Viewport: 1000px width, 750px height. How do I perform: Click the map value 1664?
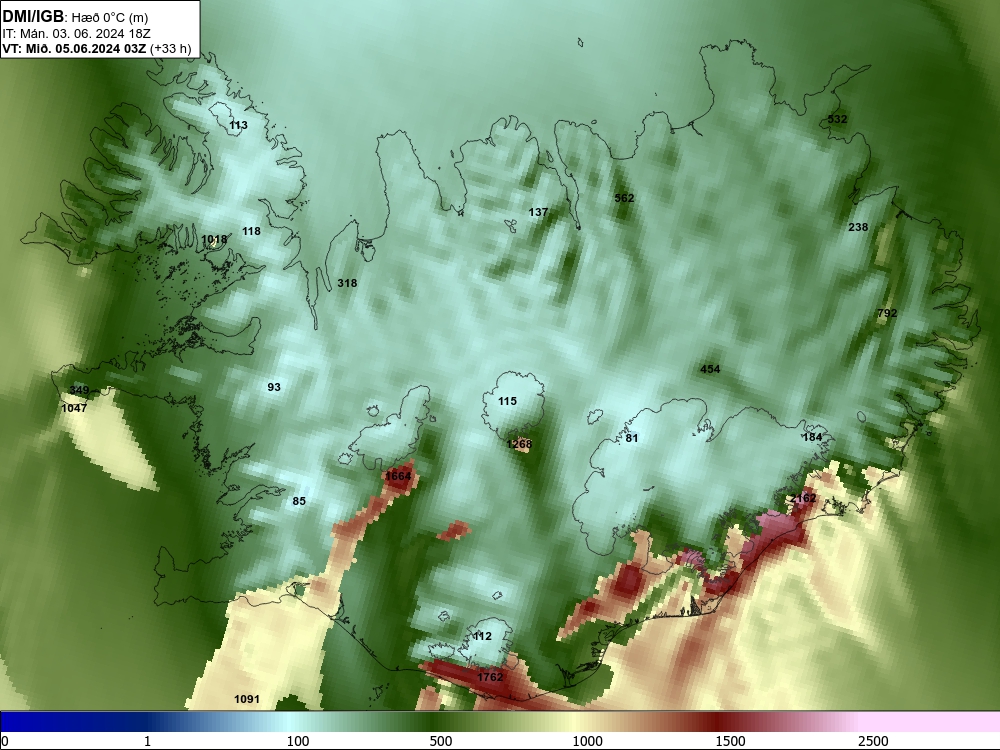click(x=399, y=476)
